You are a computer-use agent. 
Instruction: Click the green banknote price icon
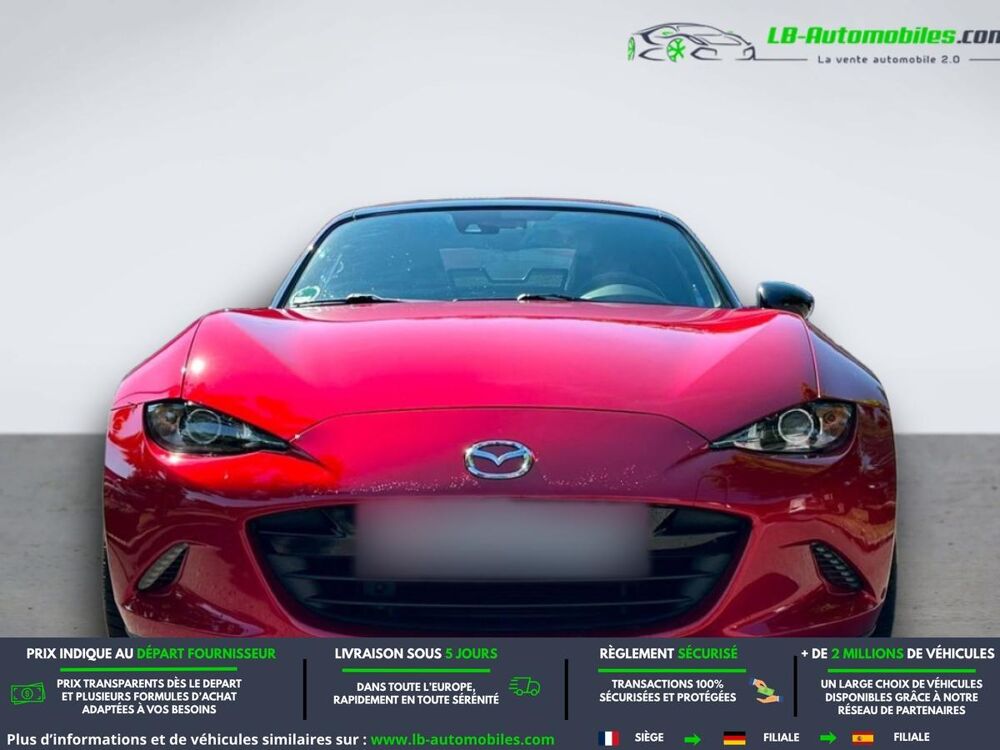pyautogui.click(x=27, y=693)
